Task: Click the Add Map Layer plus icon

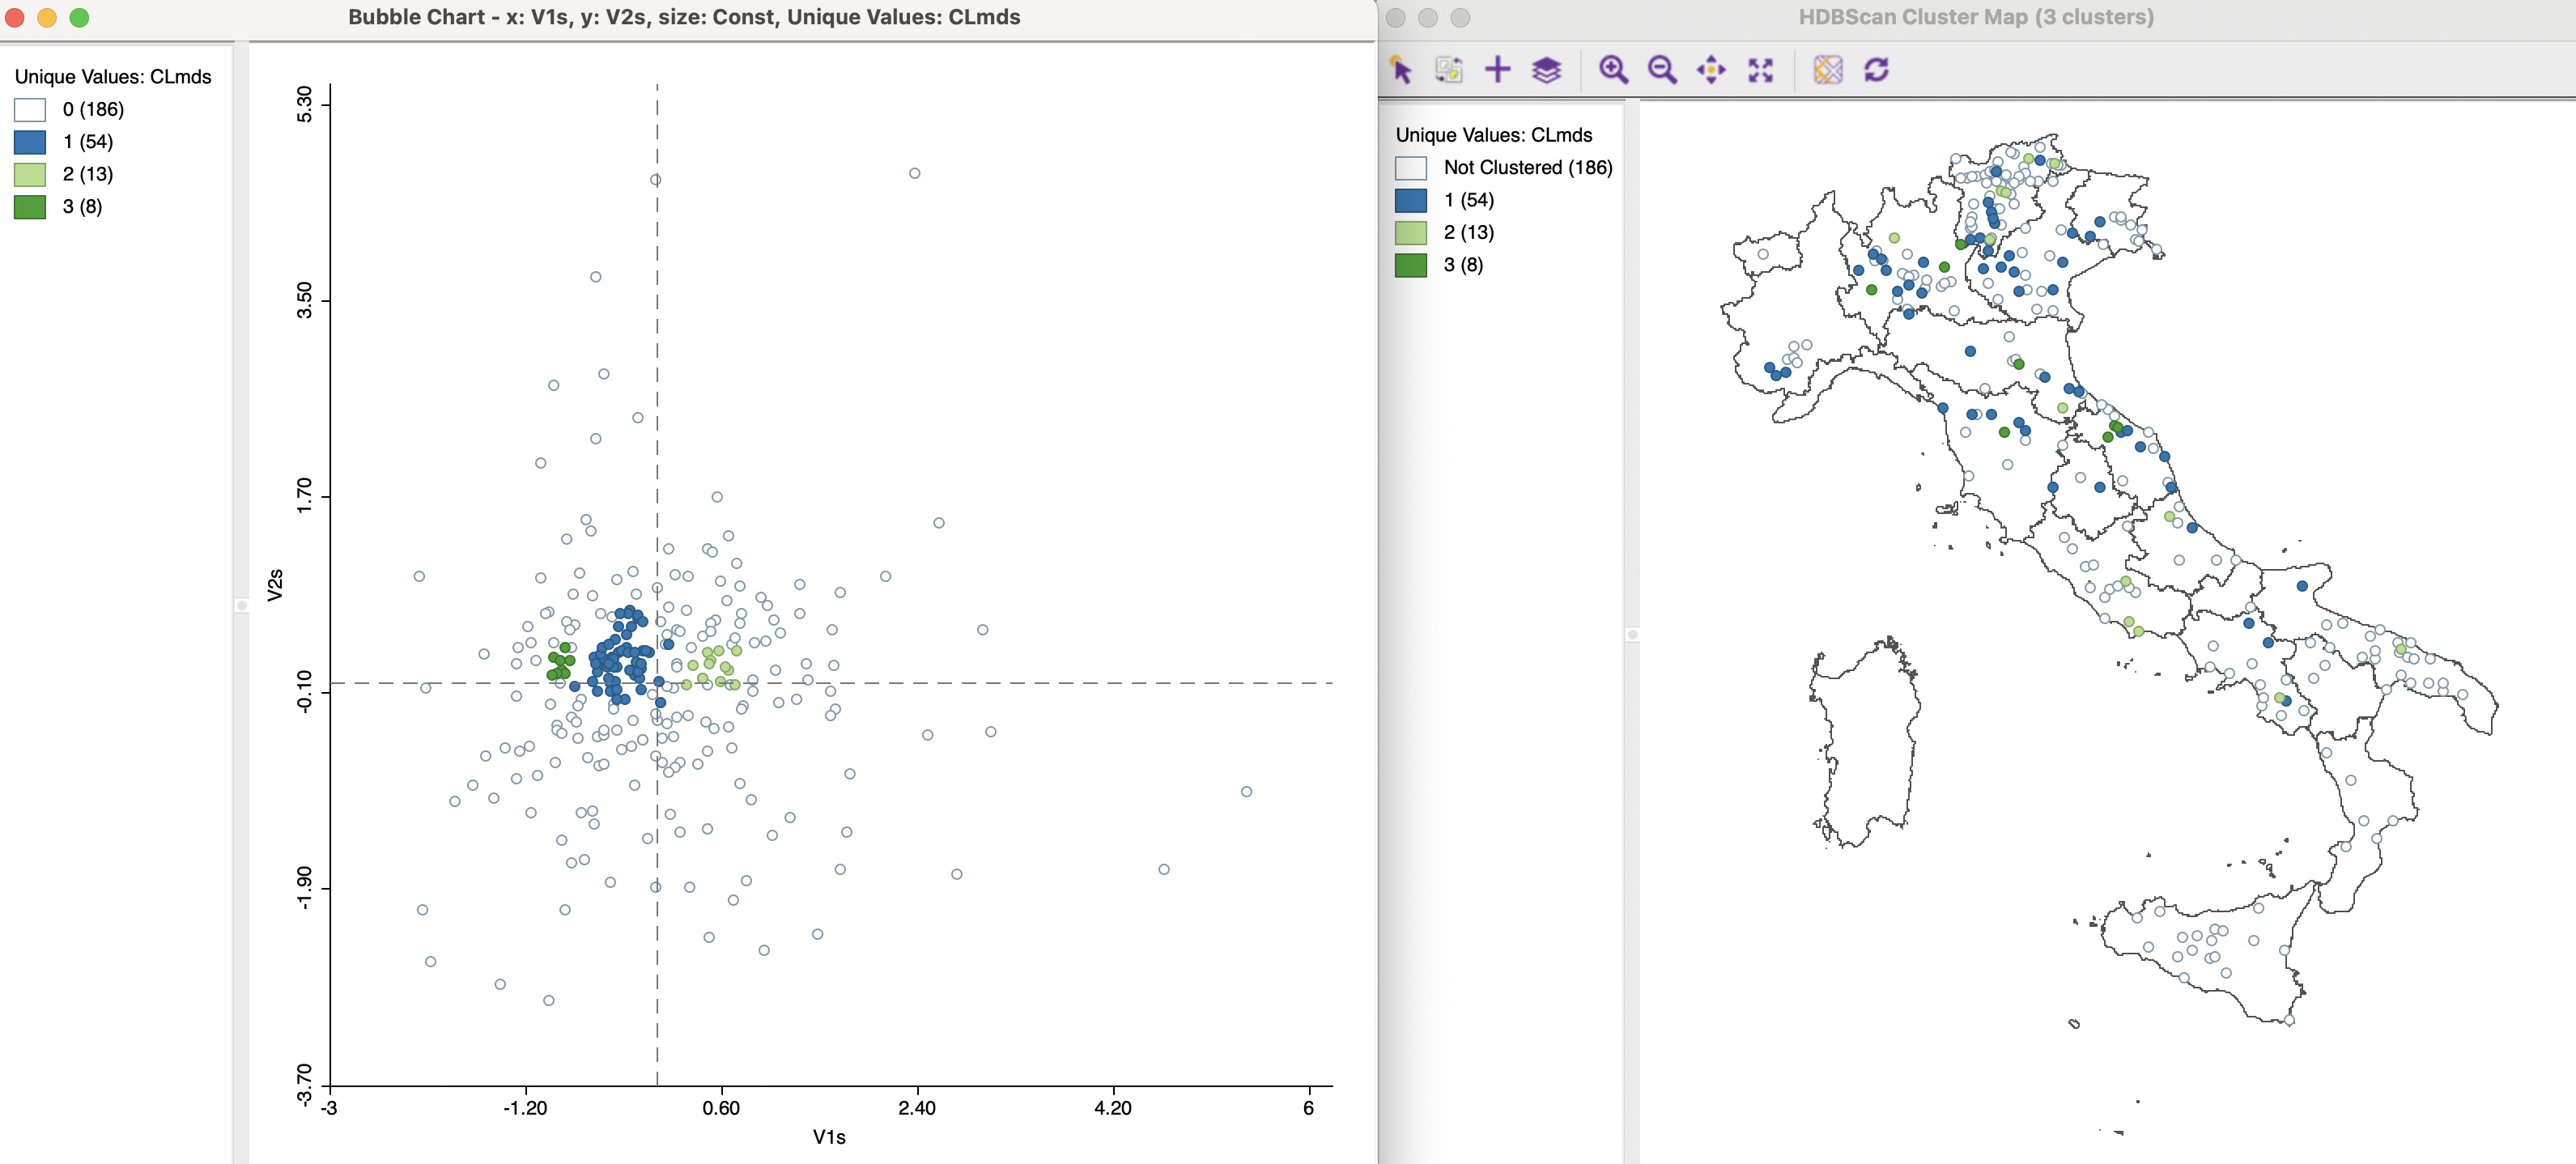Action: click(1498, 70)
